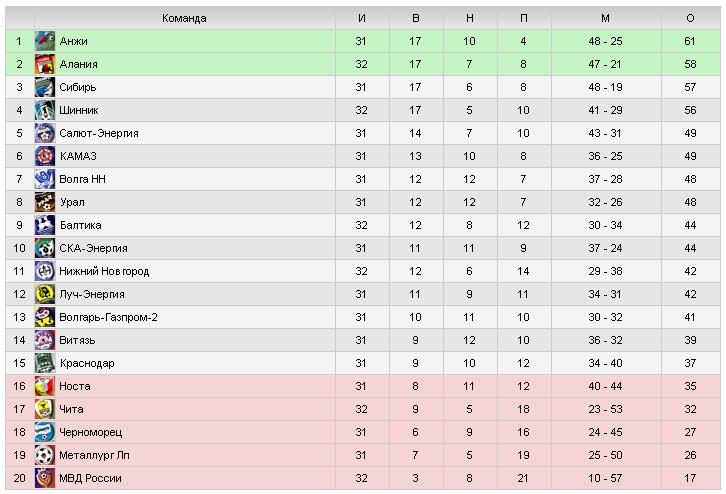Open the Салют-Энергия team page link
Viewport: 726px width, 494px height.
point(98,133)
